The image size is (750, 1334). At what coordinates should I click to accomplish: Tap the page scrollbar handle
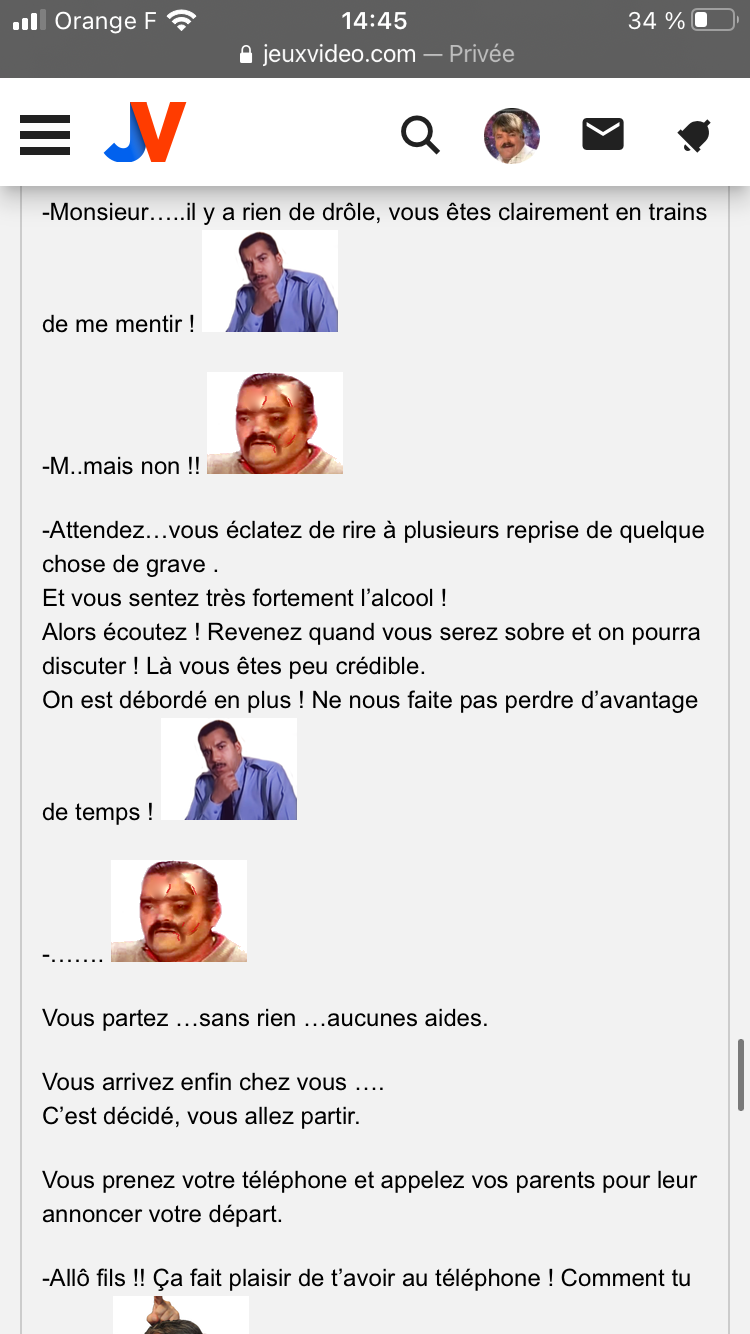[x=741, y=1075]
